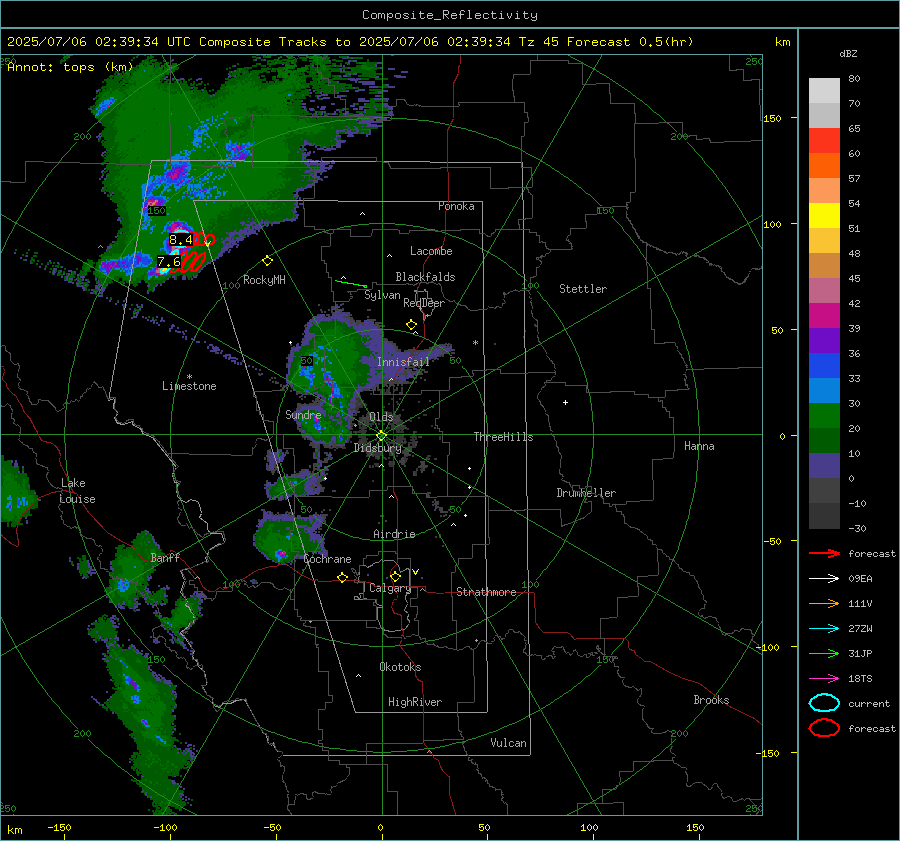Click the Drumheller city label

pyautogui.click(x=586, y=493)
